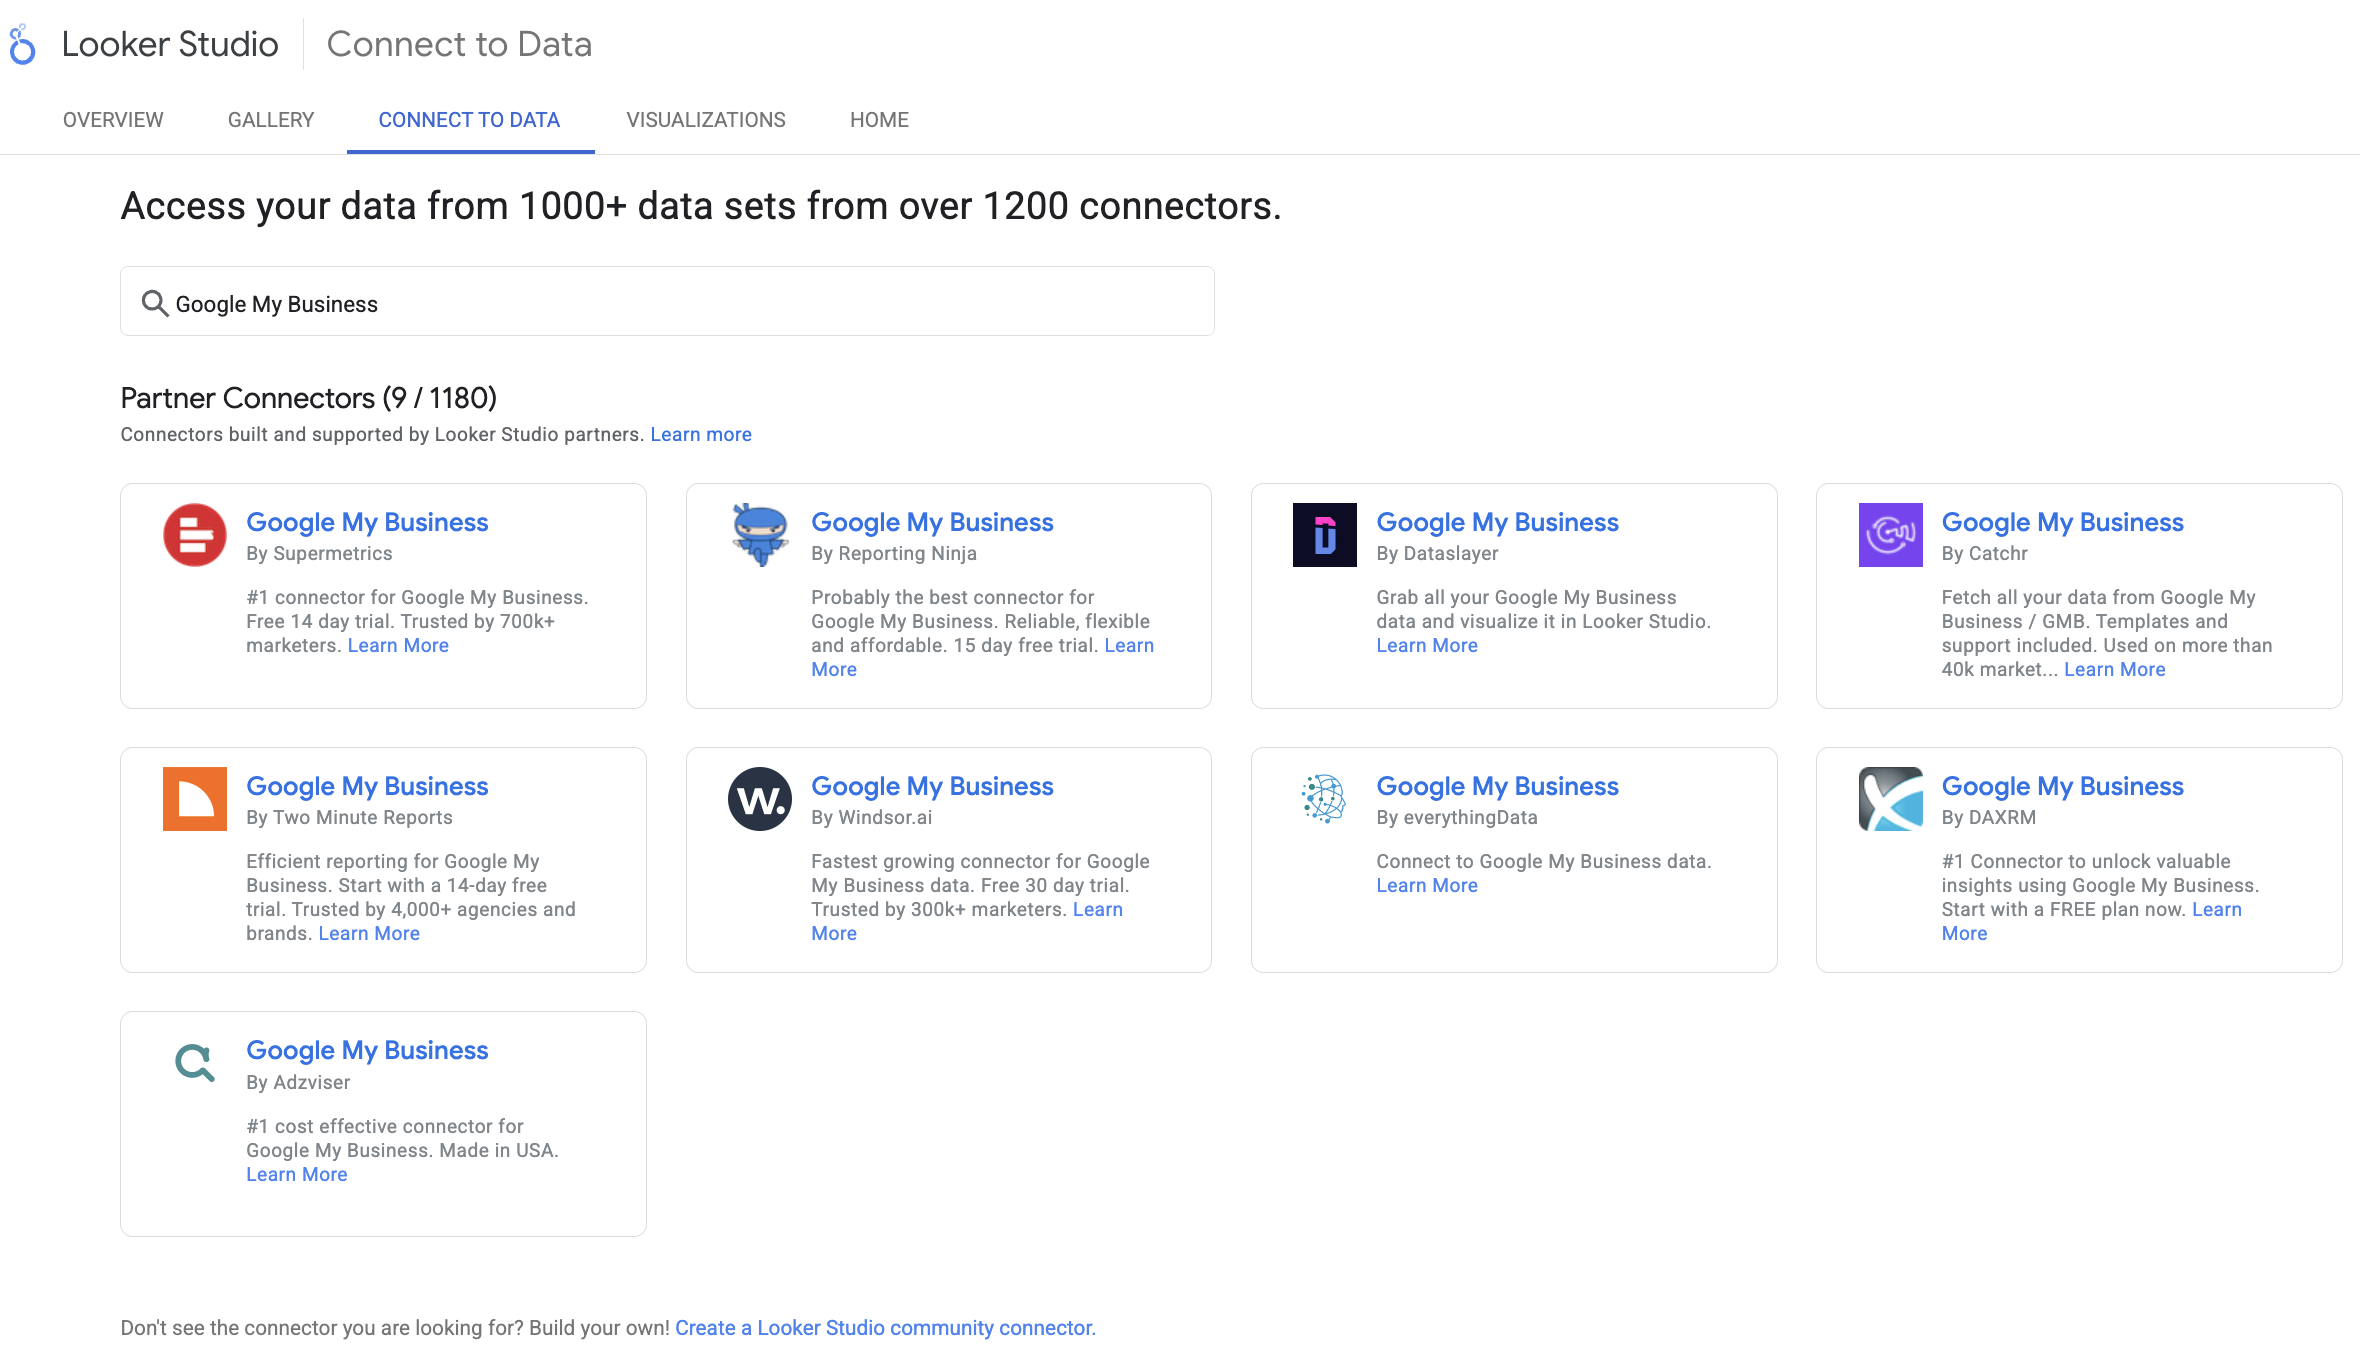Click Learn More in the DAXRM card

(x=2217, y=909)
